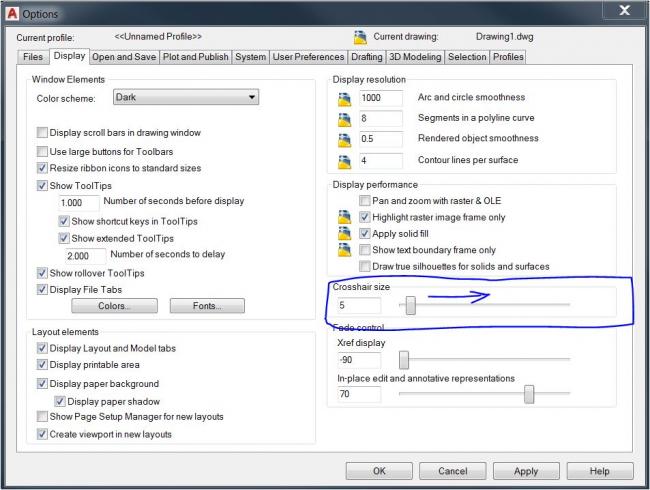
Task: Enable Display scroll bars in drawing window
Action: (42, 133)
